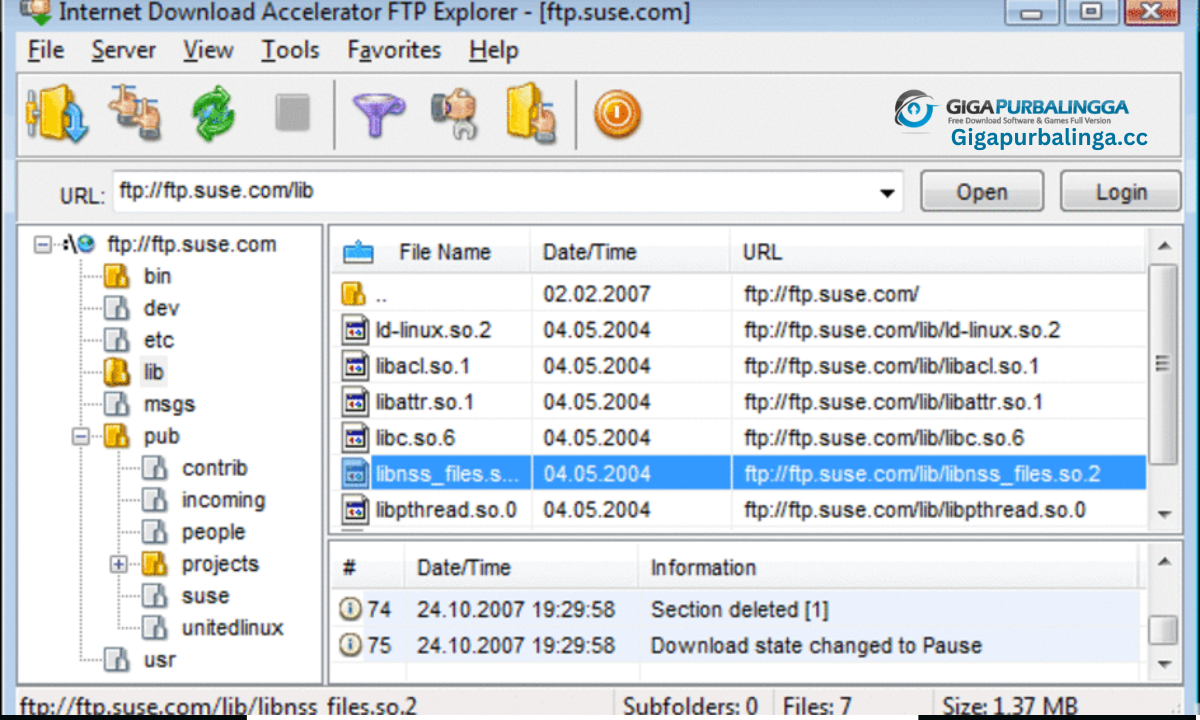
Task: Click the 'Section deleted [1]' log text
Action: point(739,609)
